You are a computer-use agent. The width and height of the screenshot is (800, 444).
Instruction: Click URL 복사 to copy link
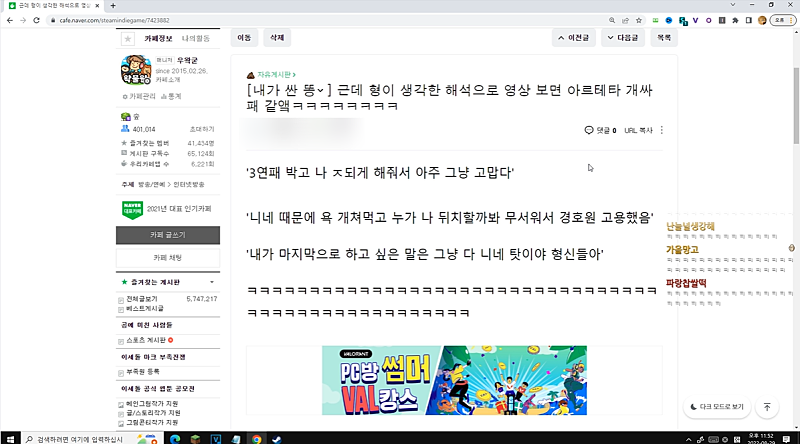coord(638,131)
